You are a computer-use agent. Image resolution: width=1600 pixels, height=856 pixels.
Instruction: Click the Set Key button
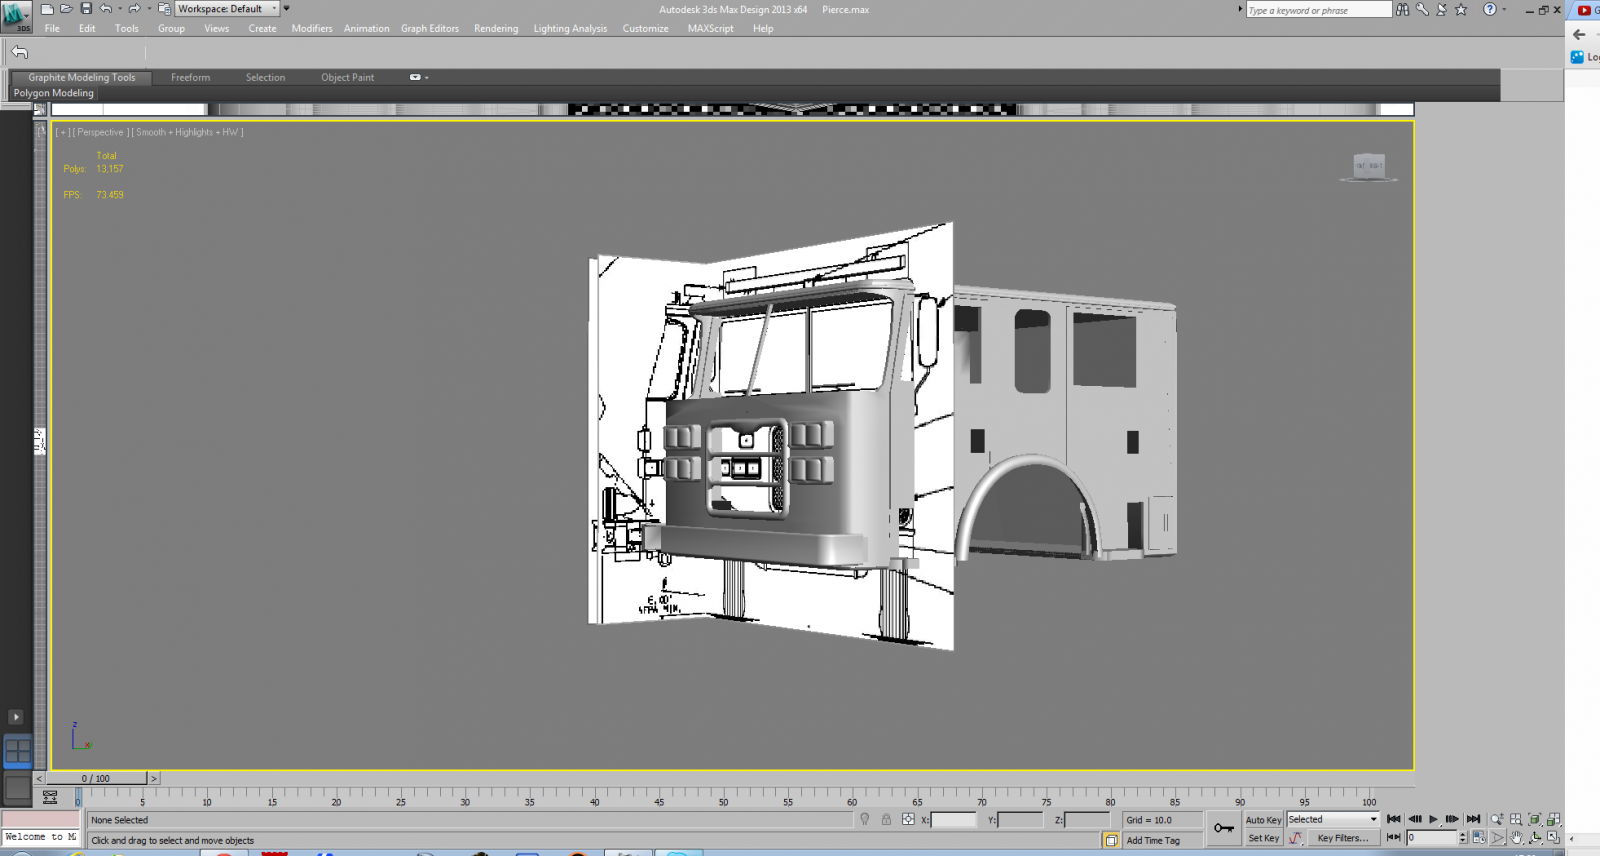(1263, 838)
